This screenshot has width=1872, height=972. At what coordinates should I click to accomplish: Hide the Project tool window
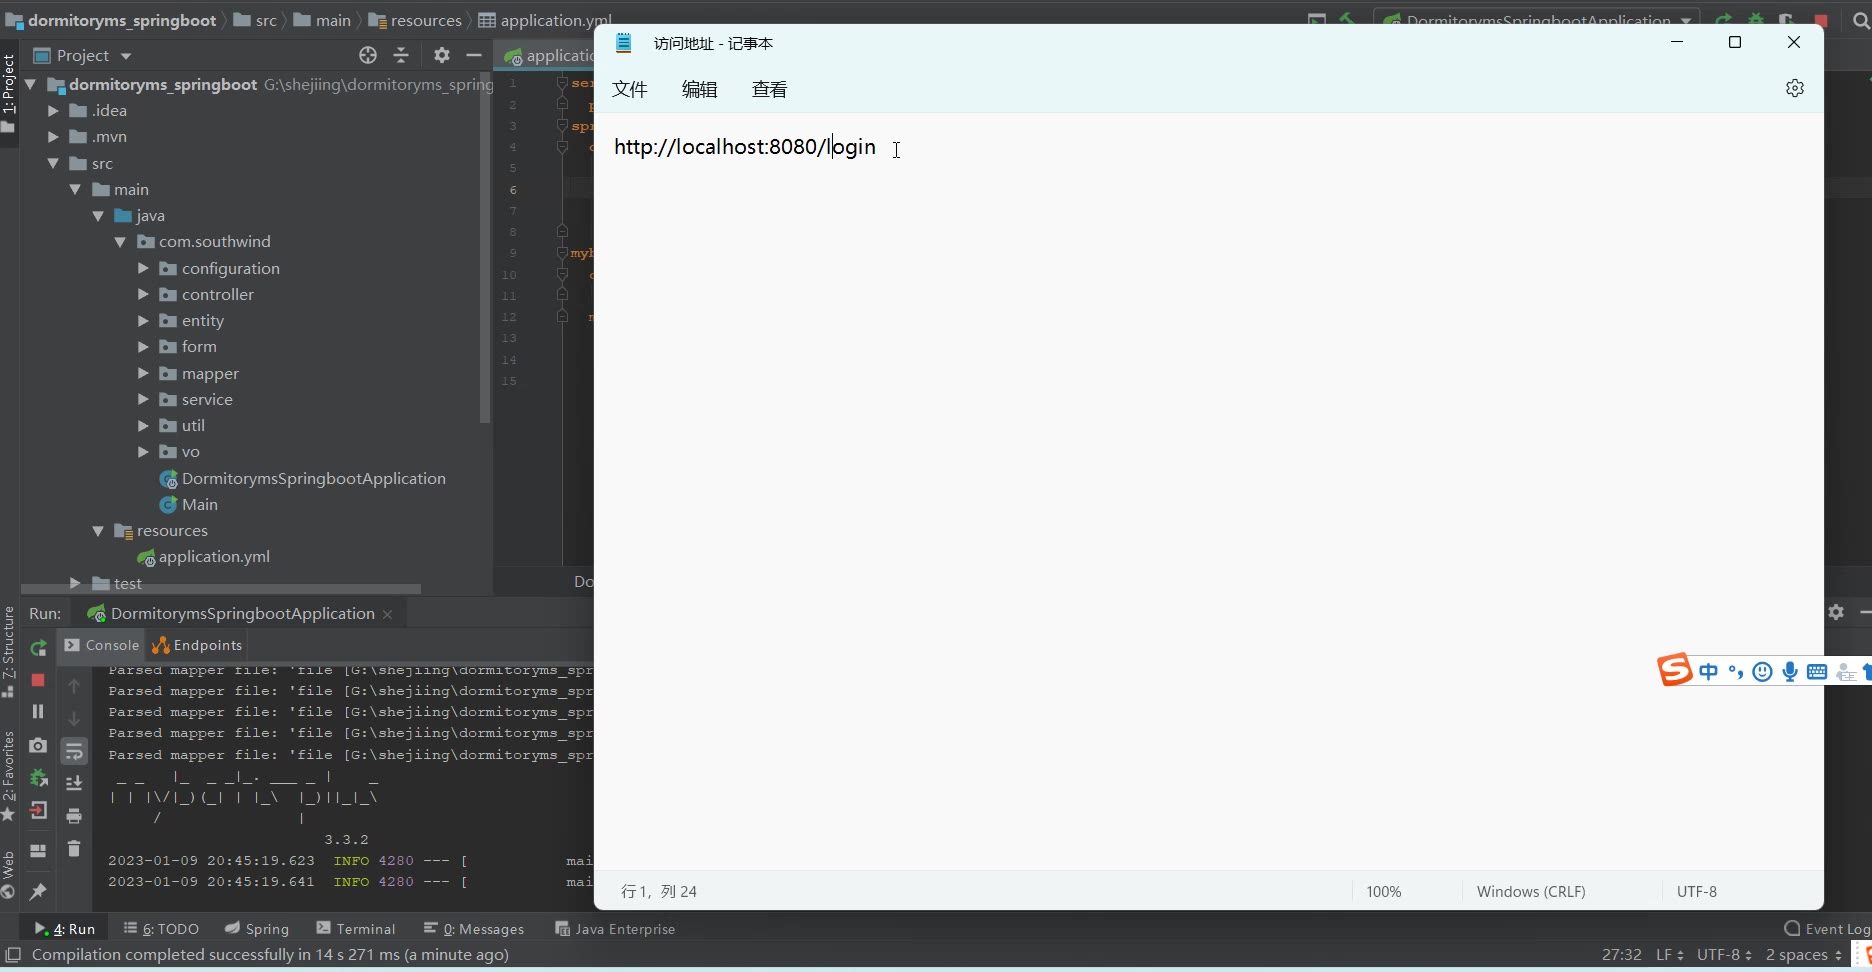click(474, 55)
